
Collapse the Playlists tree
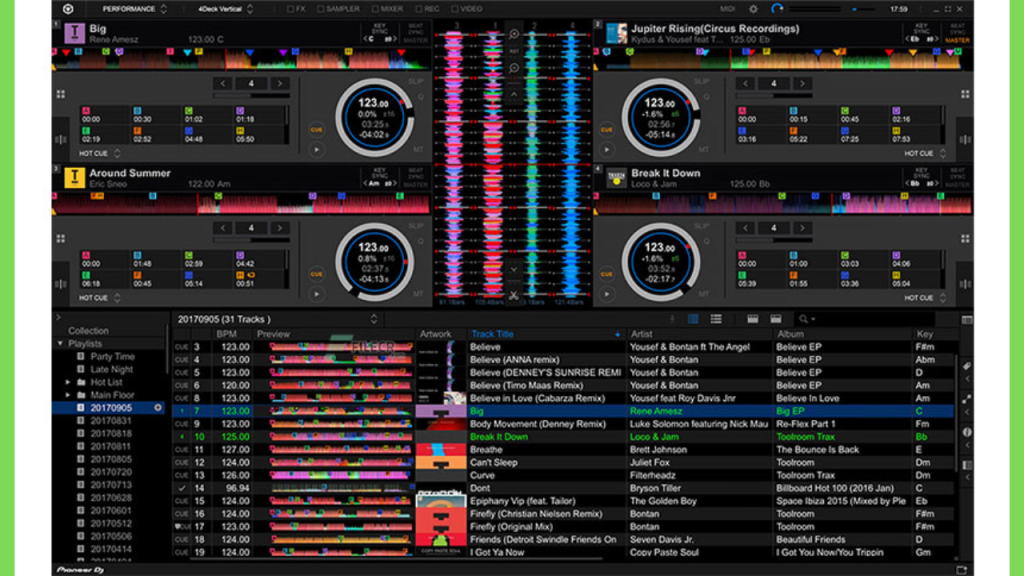pyautogui.click(x=61, y=344)
